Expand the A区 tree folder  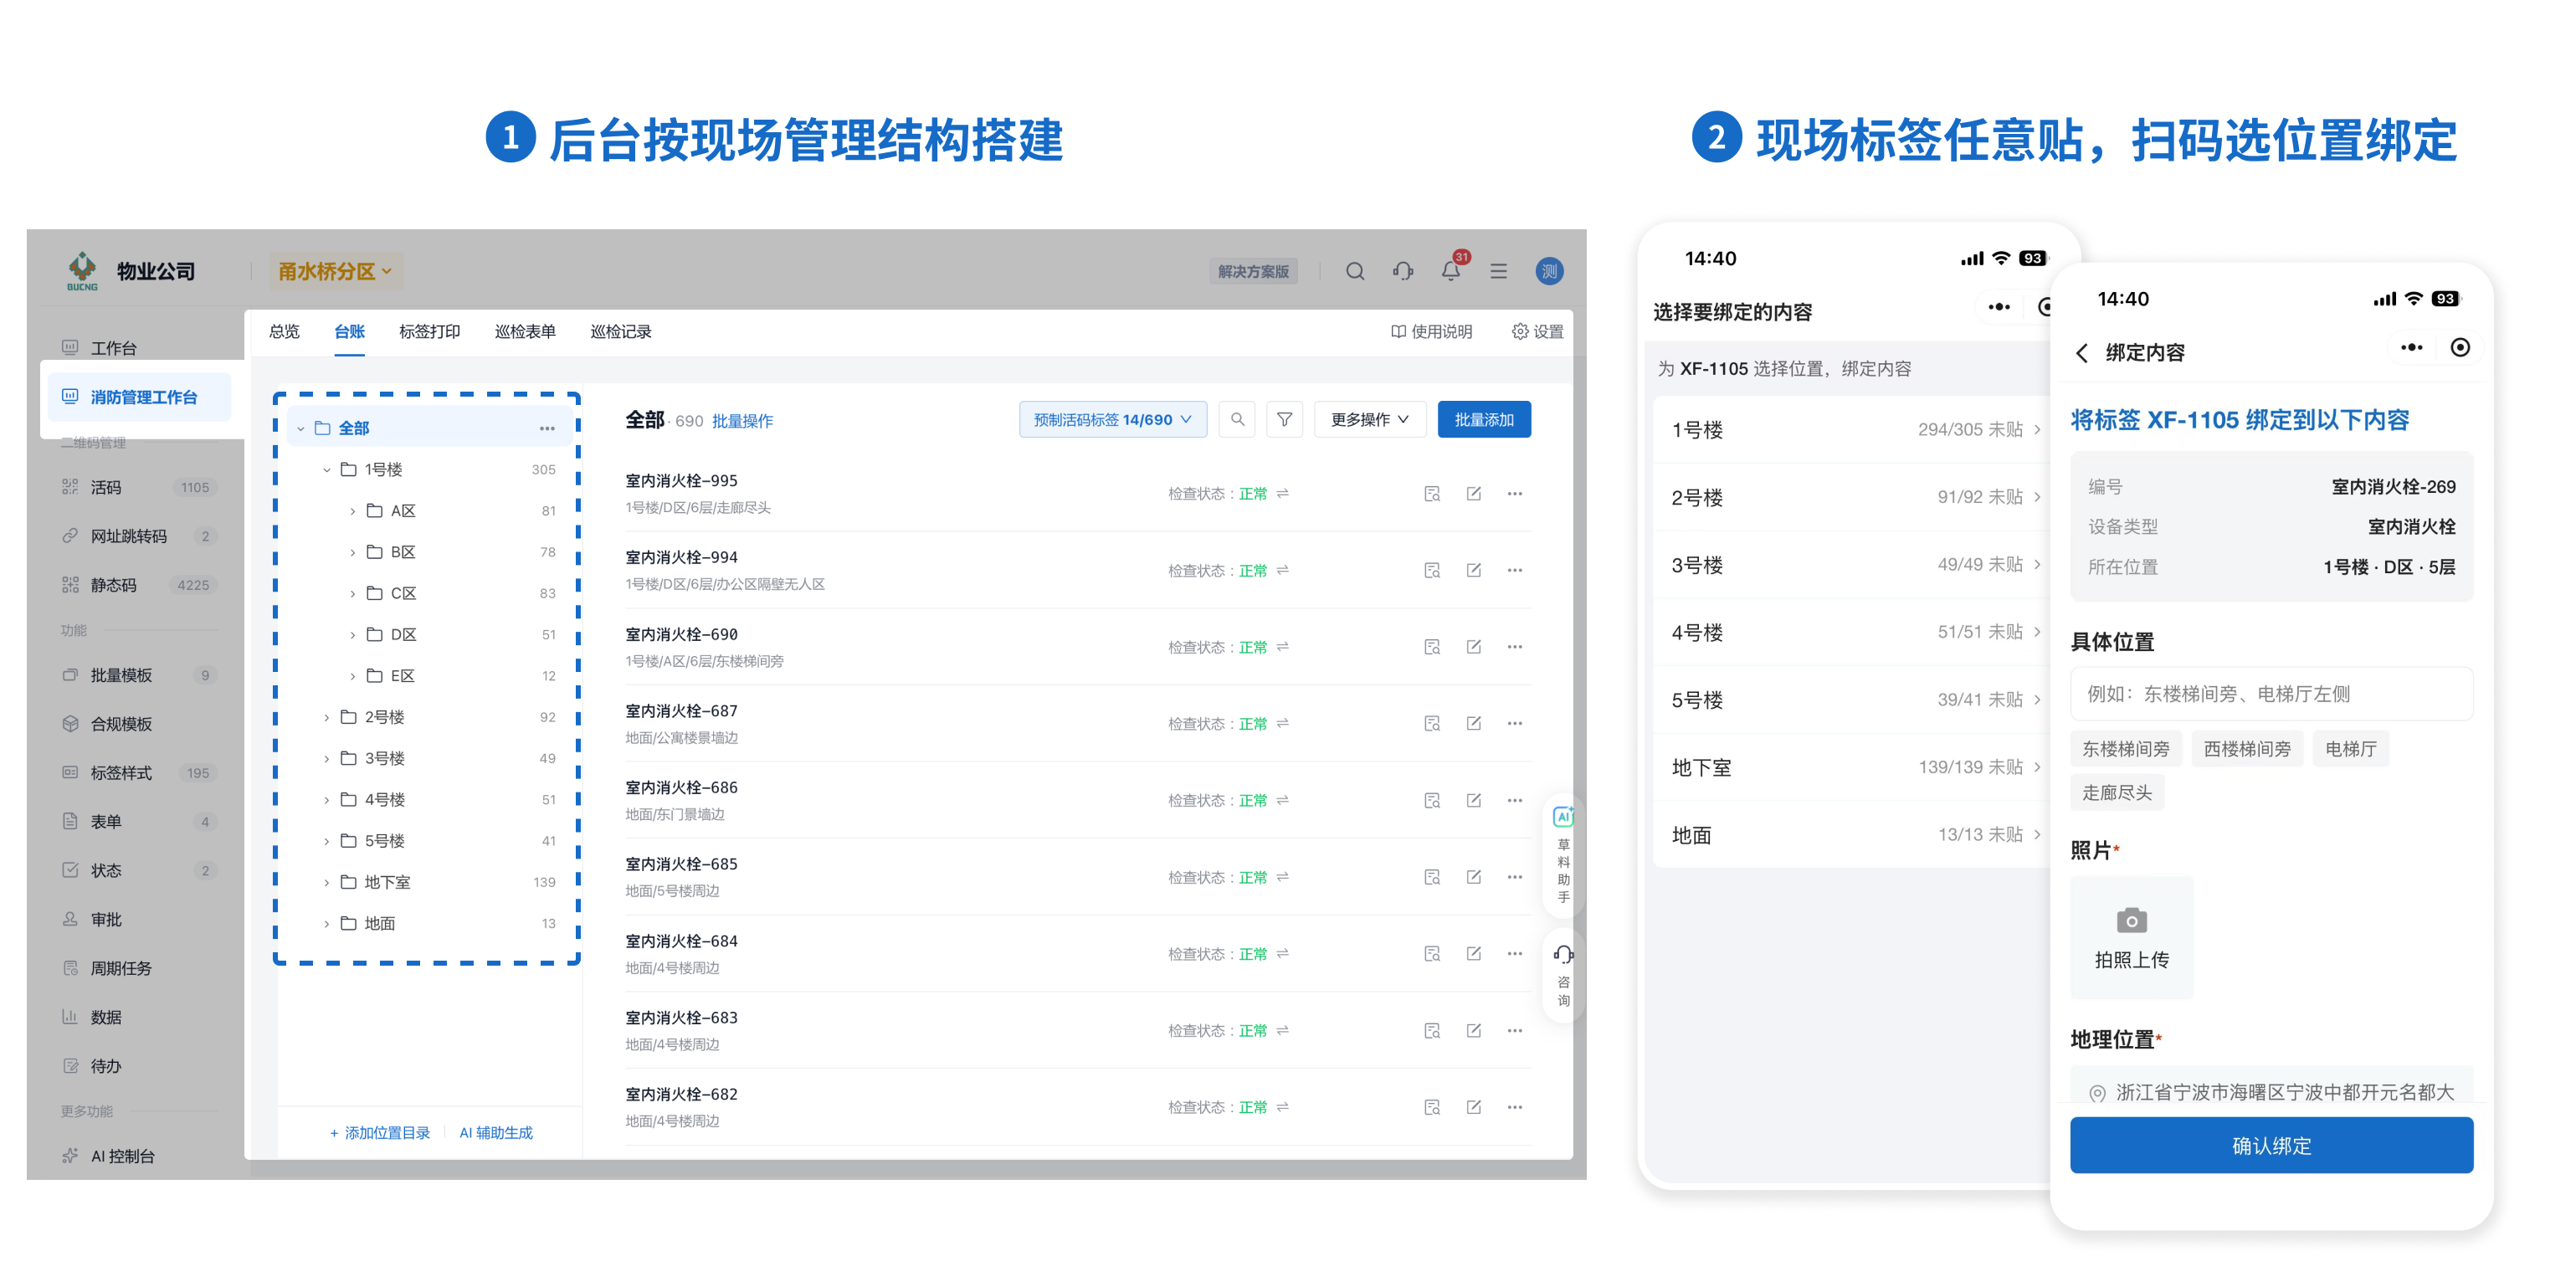pyautogui.click(x=352, y=511)
